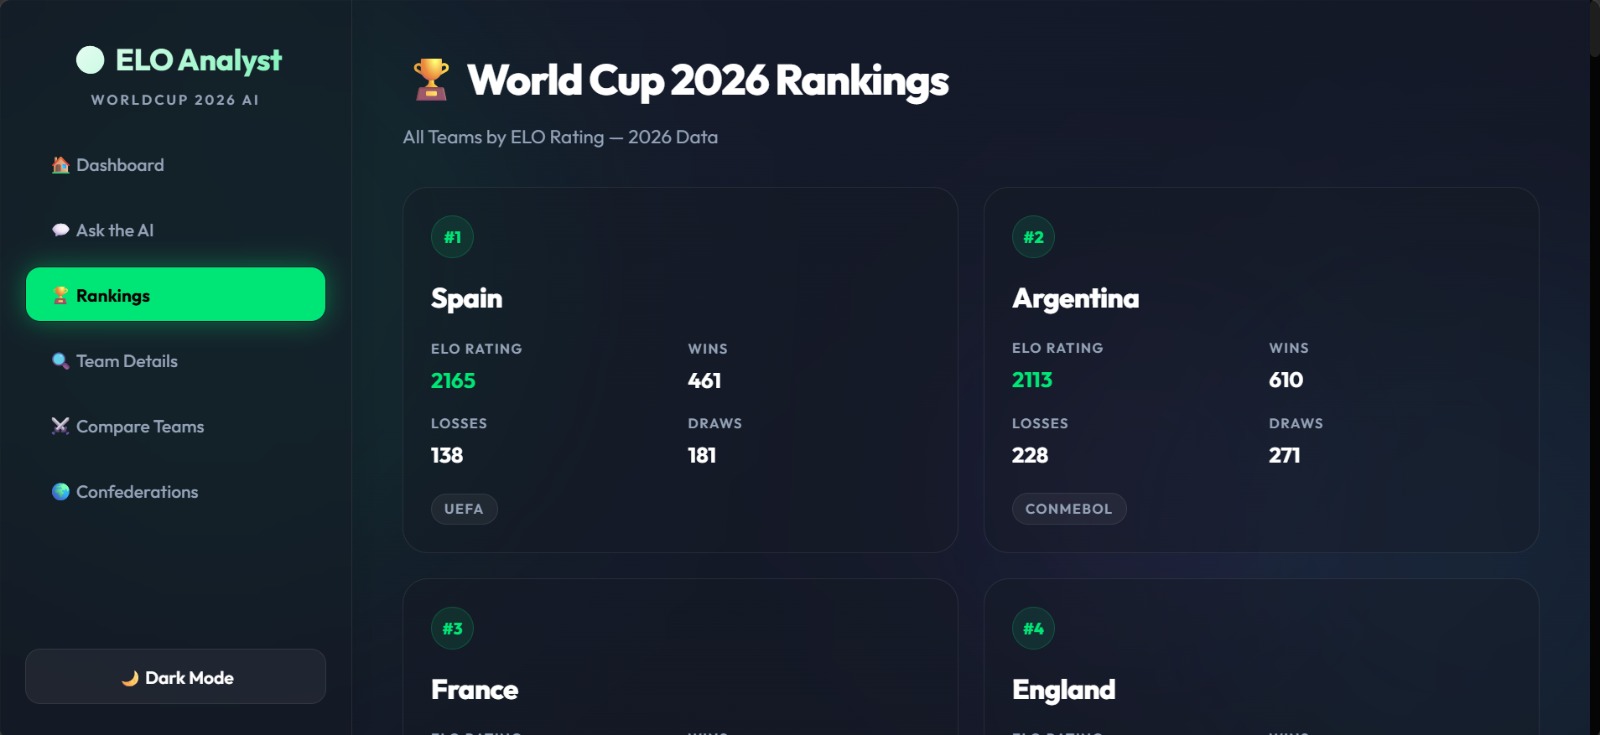Click the globe icon beside Confederations
1600x735 pixels.
point(60,492)
